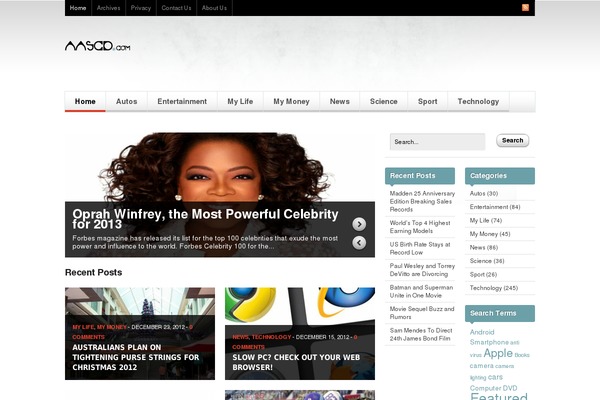Click the MASGD.com site logo
Image resolution: width=600 pixels, height=400 pixels.
point(98,46)
